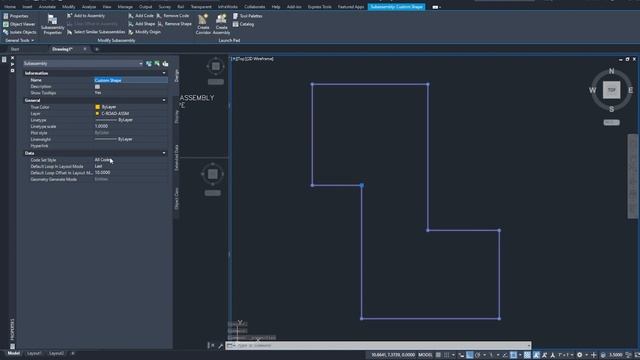Launch the Object Viewer tool
The image size is (640, 360).
point(19,24)
